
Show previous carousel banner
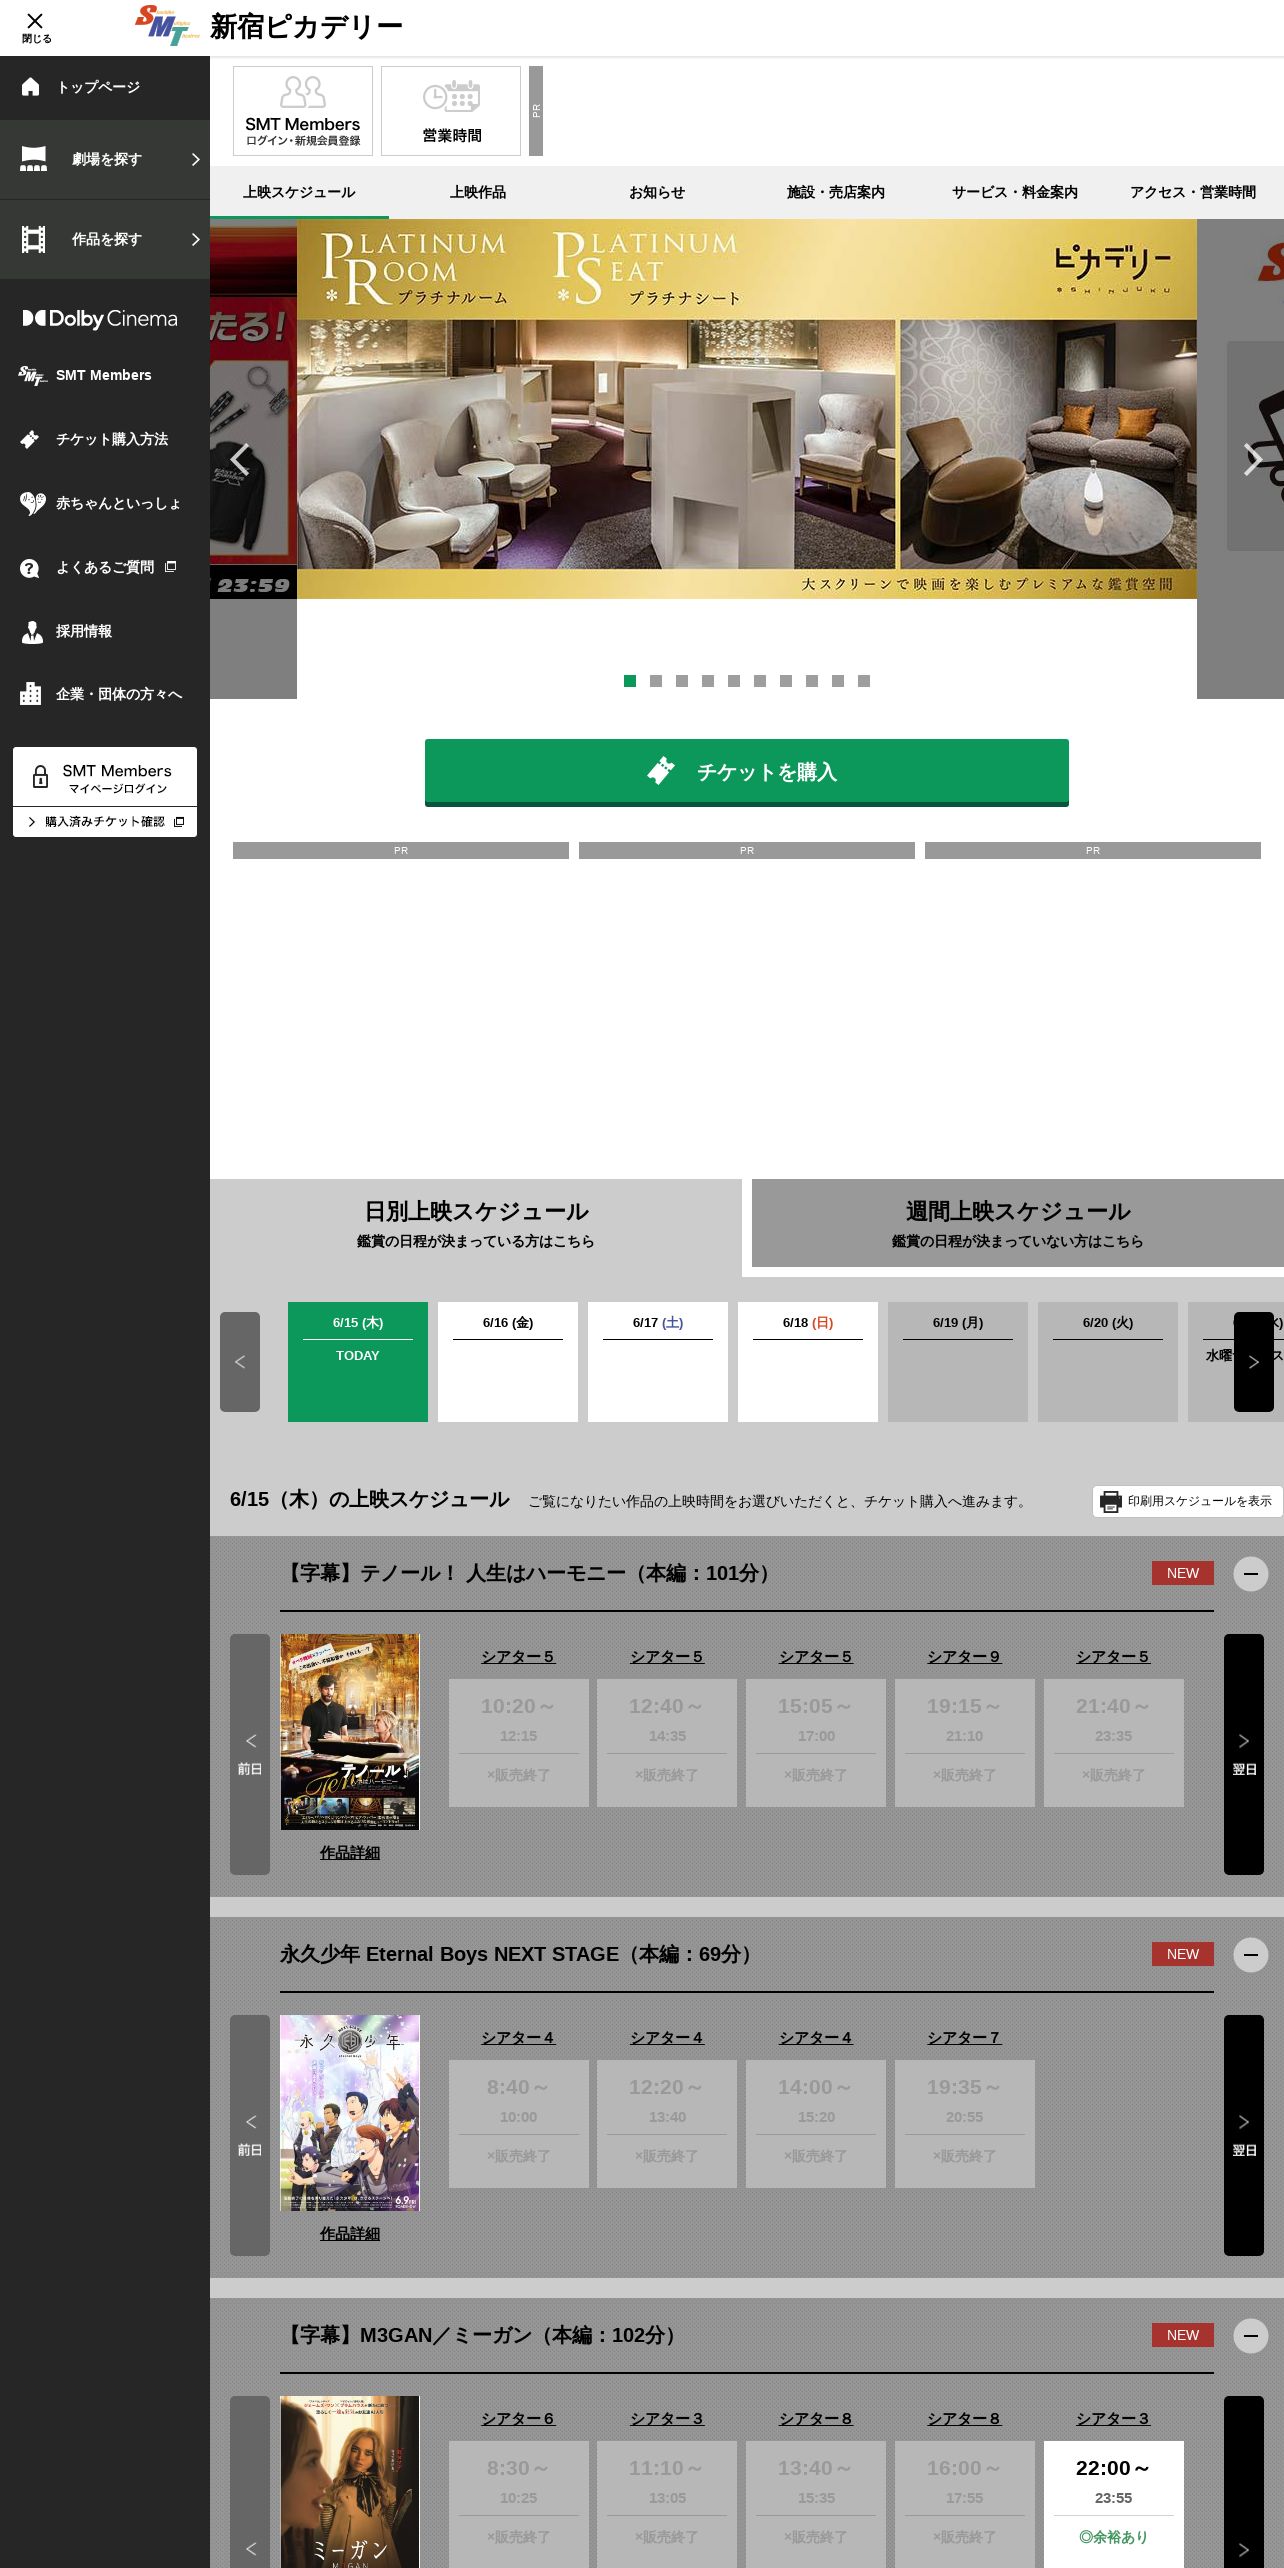click(x=240, y=459)
